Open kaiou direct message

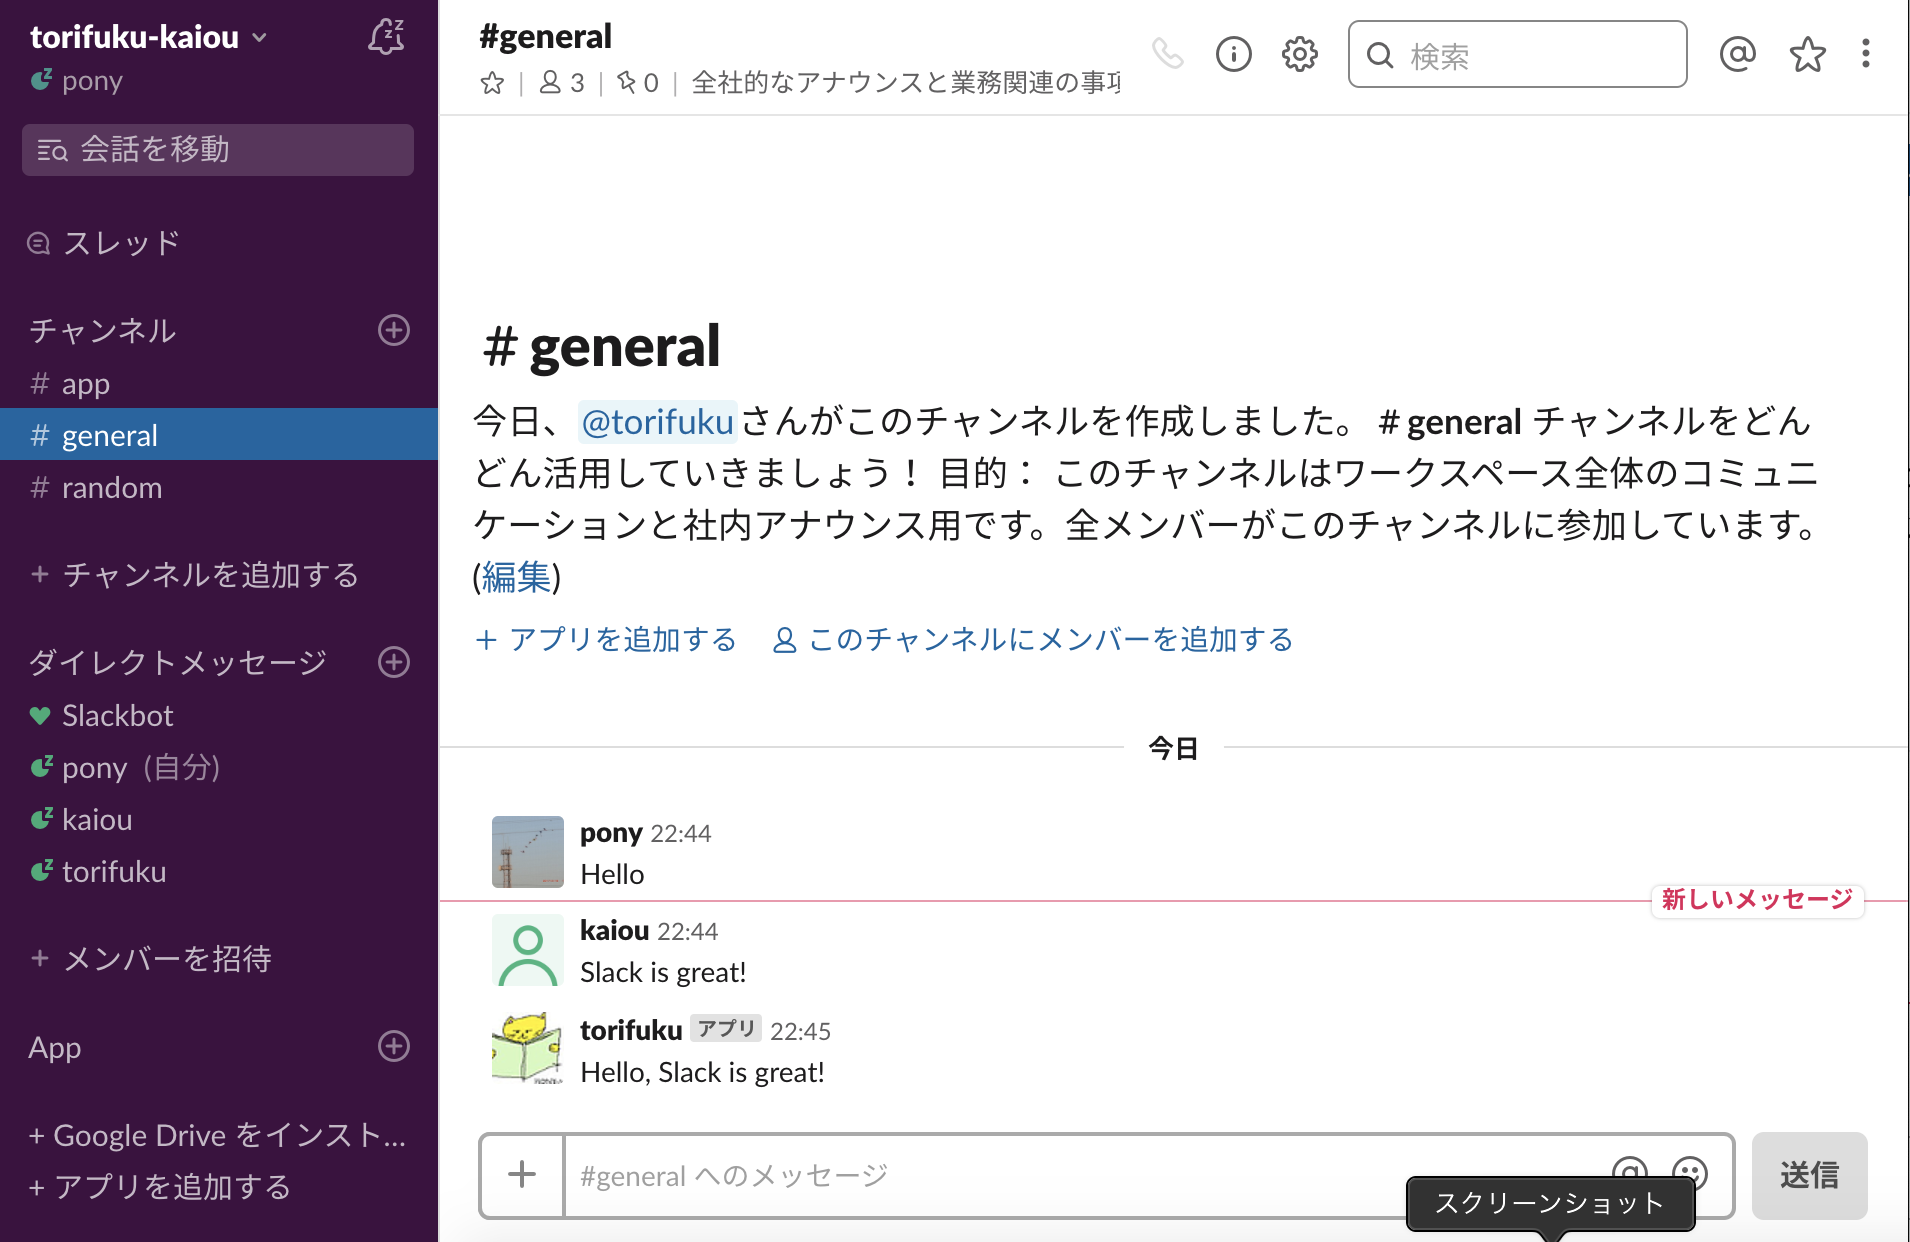click(219, 820)
